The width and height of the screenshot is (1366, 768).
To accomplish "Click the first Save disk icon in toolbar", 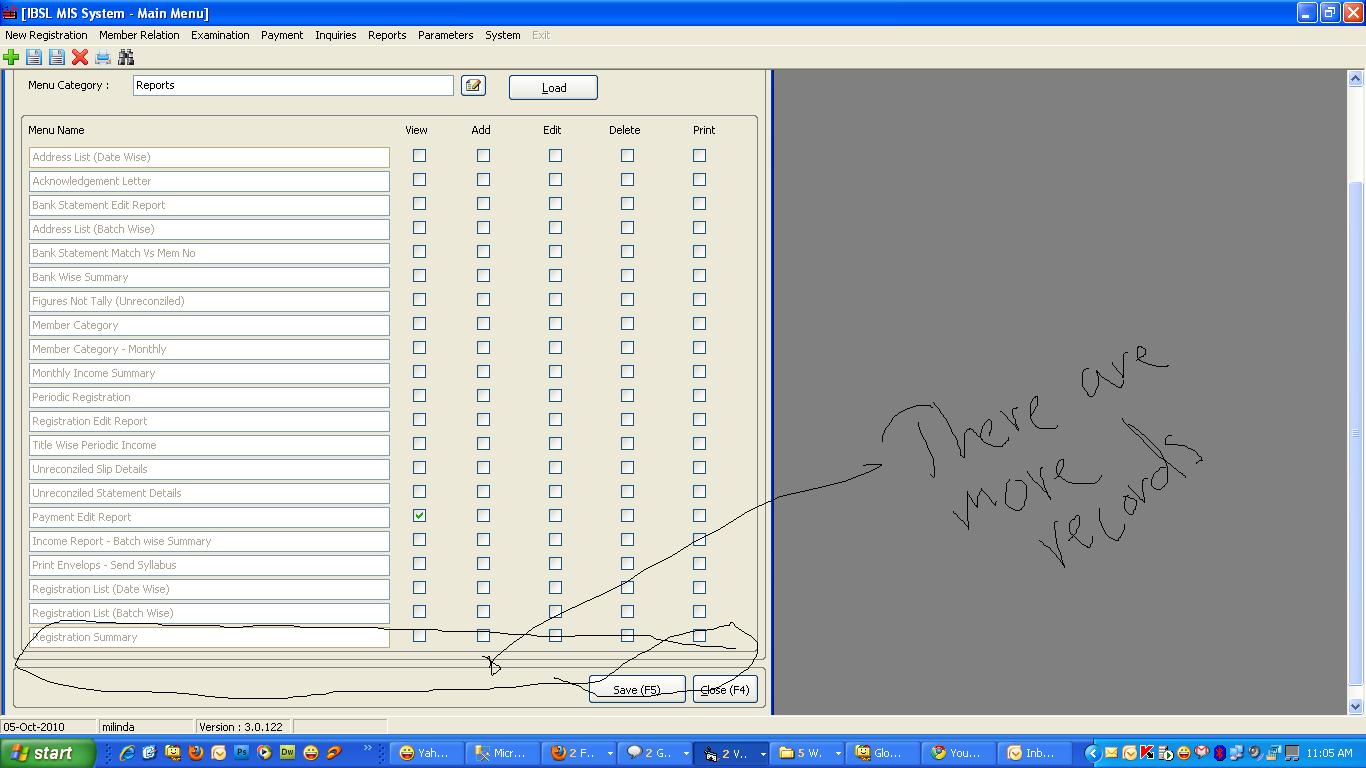I will [x=34, y=58].
